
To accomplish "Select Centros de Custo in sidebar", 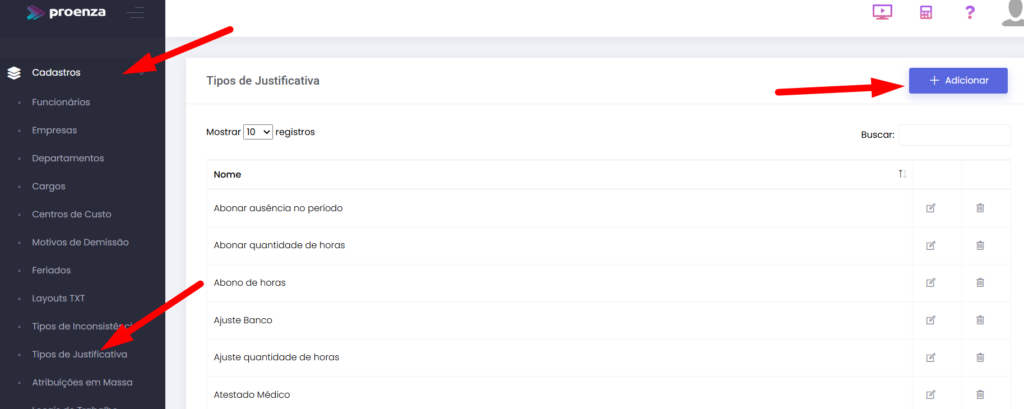I will tap(71, 214).
